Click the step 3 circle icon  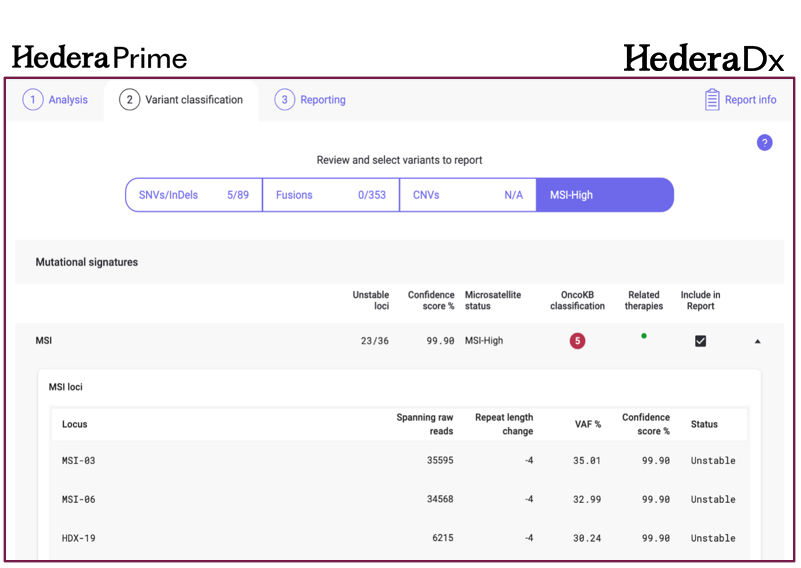285,100
